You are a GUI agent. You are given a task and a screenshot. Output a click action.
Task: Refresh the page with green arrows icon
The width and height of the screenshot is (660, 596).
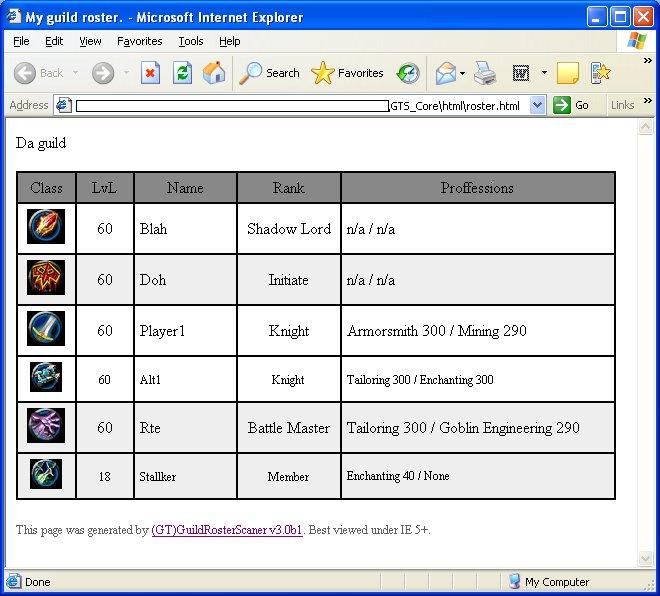[183, 73]
